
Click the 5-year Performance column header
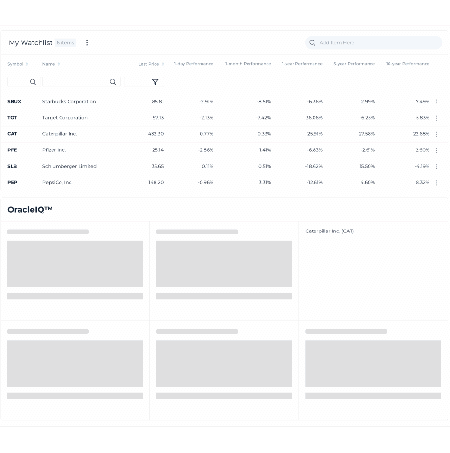pos(354,64)
